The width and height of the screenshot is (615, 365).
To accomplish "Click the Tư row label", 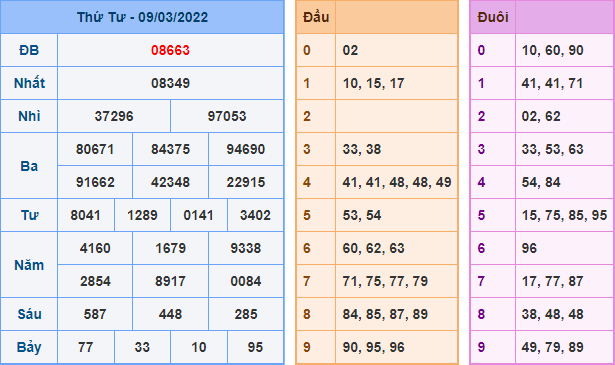I will tap(29, 215).
